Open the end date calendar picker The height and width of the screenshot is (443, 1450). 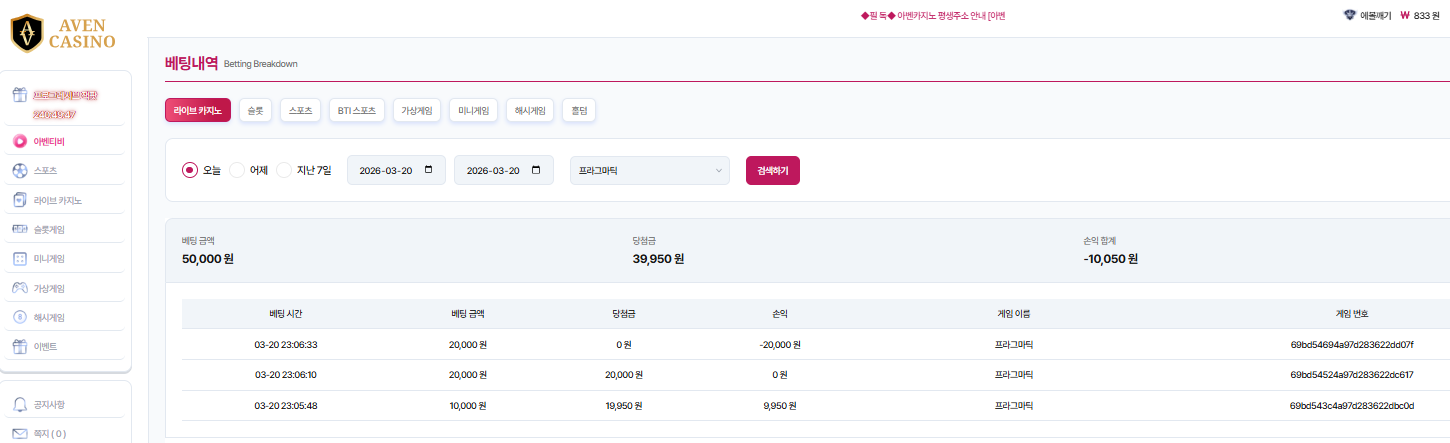point(536,170)
